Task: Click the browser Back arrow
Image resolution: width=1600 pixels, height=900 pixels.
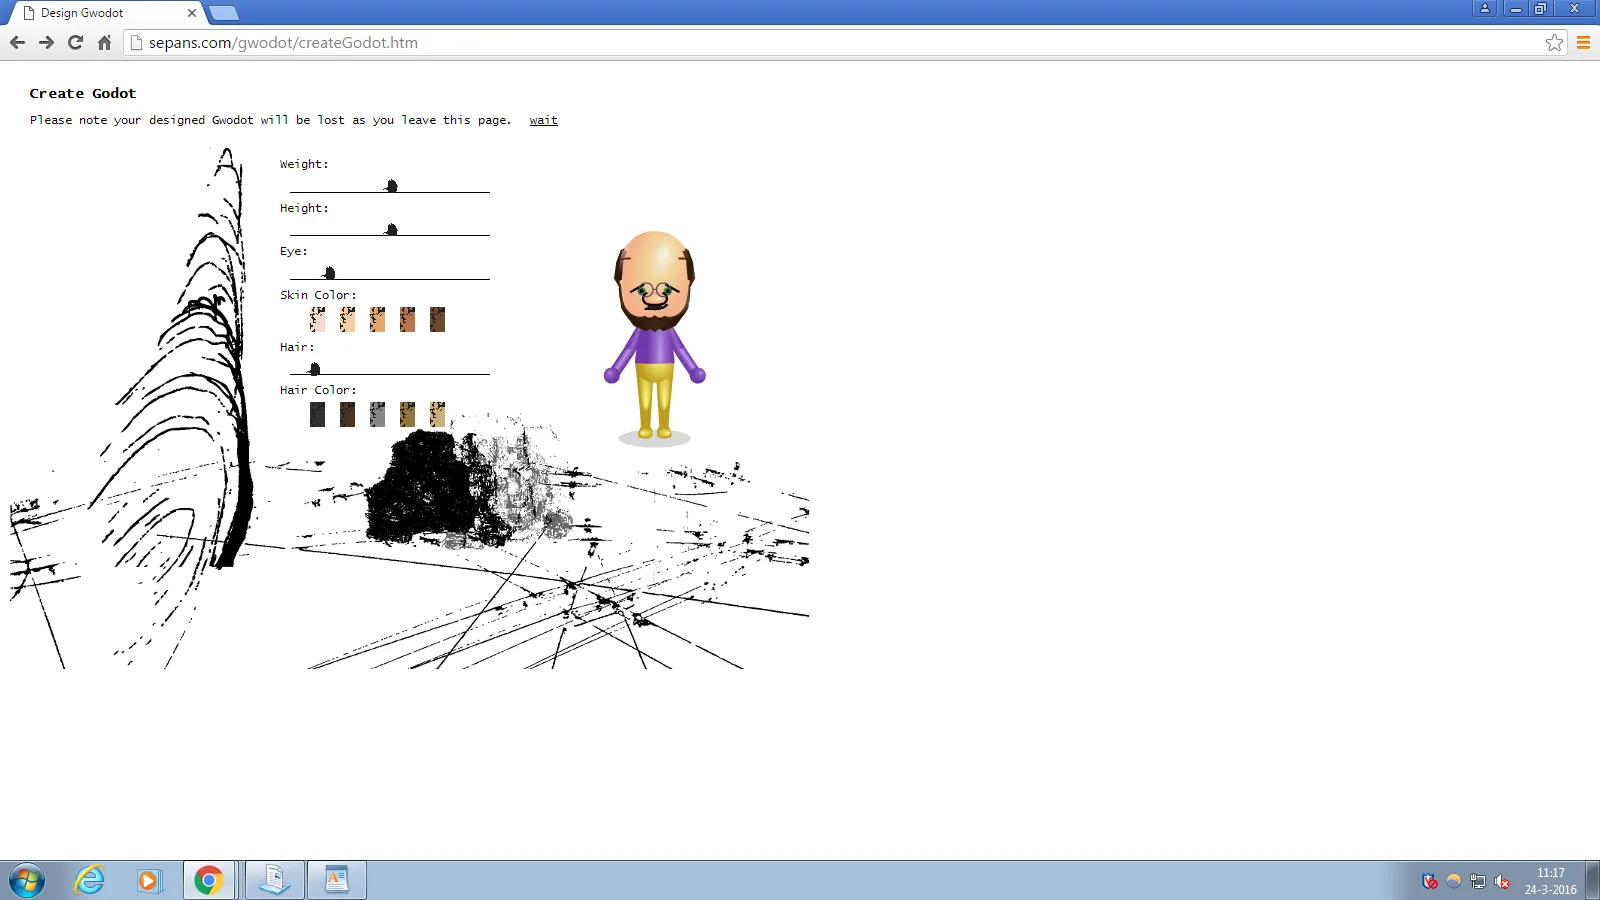Action: pos(17,42)
